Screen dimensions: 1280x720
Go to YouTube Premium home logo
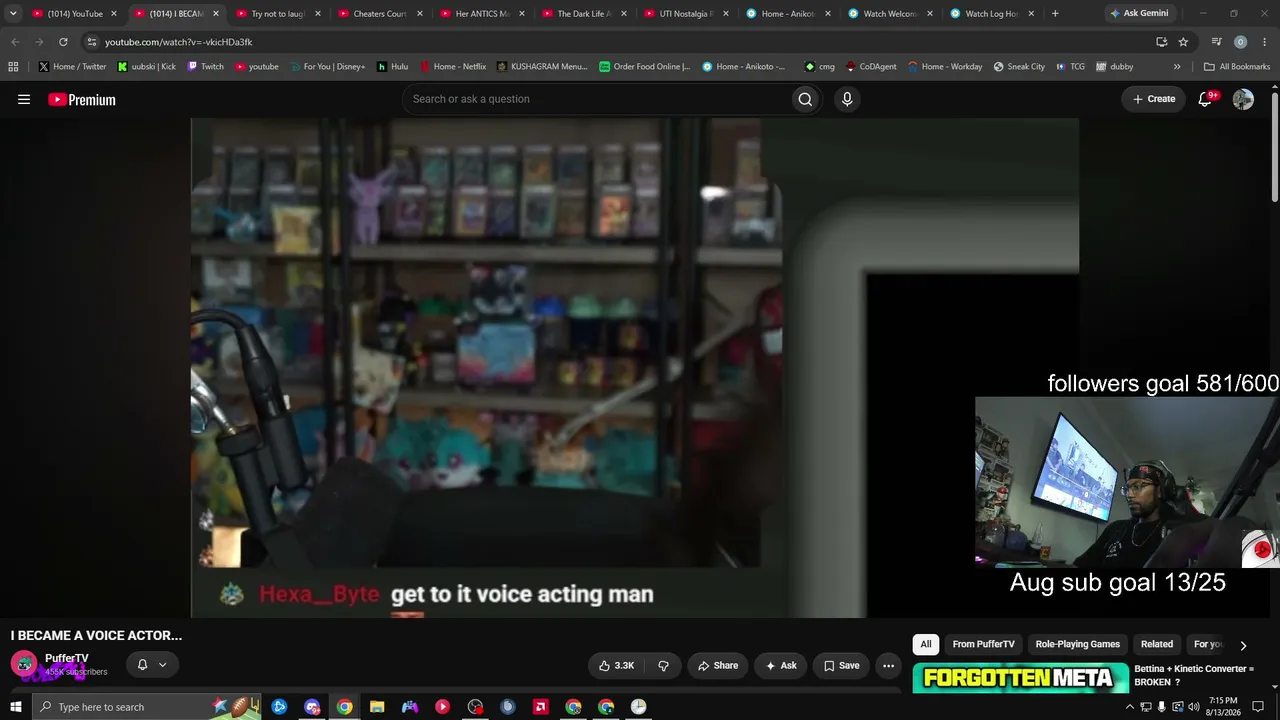click(82, 99)
